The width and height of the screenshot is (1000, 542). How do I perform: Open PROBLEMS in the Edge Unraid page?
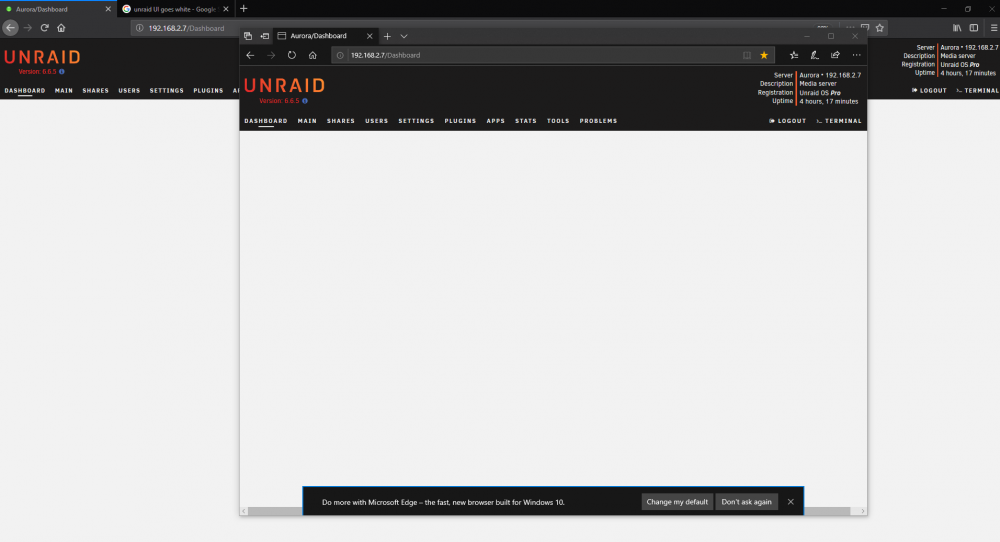tap(598, 121)
